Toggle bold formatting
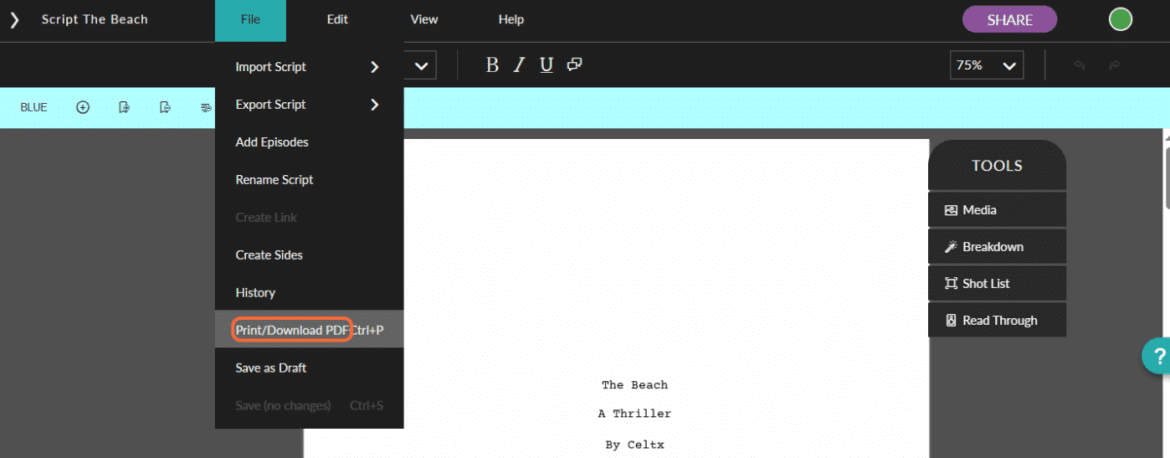The image size is (1170, 458). [492, 66]
